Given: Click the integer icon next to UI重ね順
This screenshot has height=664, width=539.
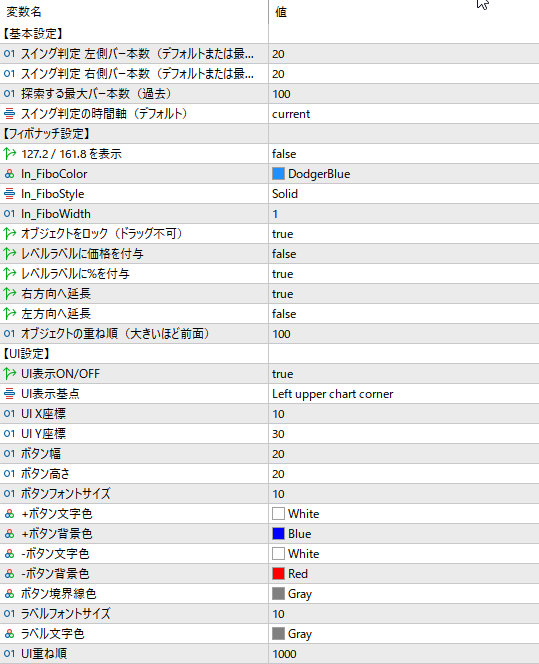Looking at the screenshot, I should [x=9, y=653].
